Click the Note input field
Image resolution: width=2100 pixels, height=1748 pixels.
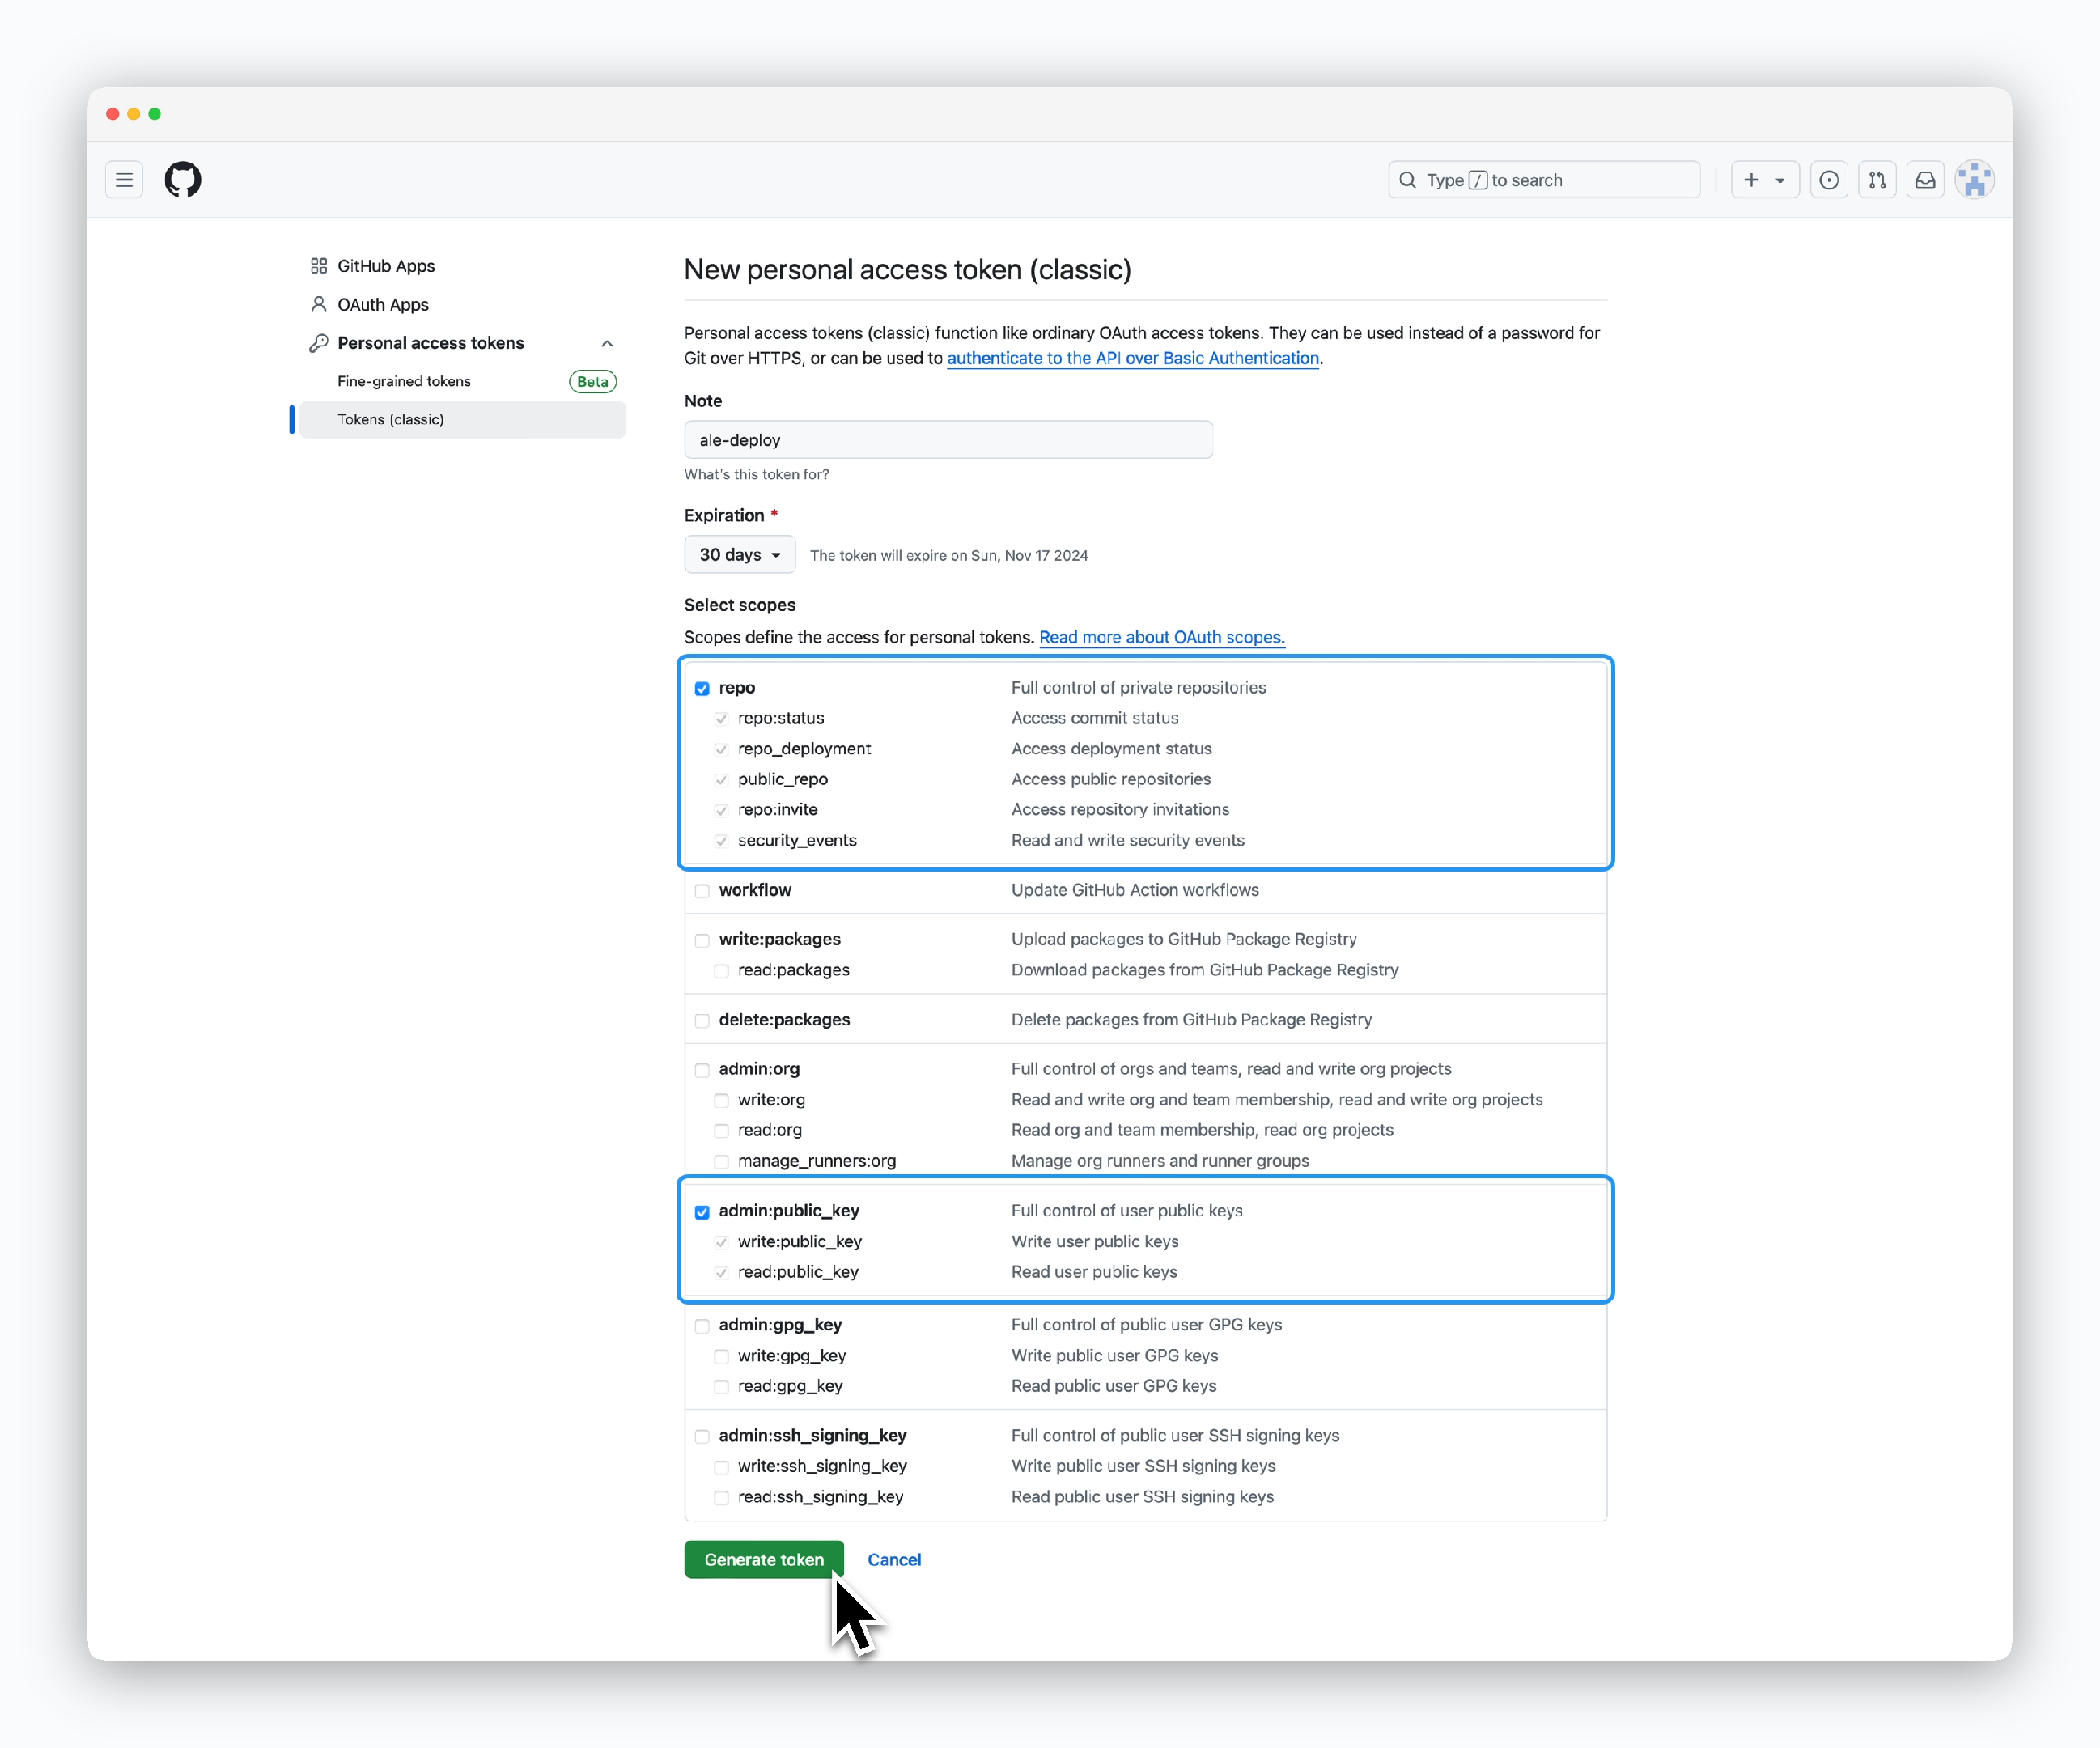pyautogui.click(x=948, y=440)
